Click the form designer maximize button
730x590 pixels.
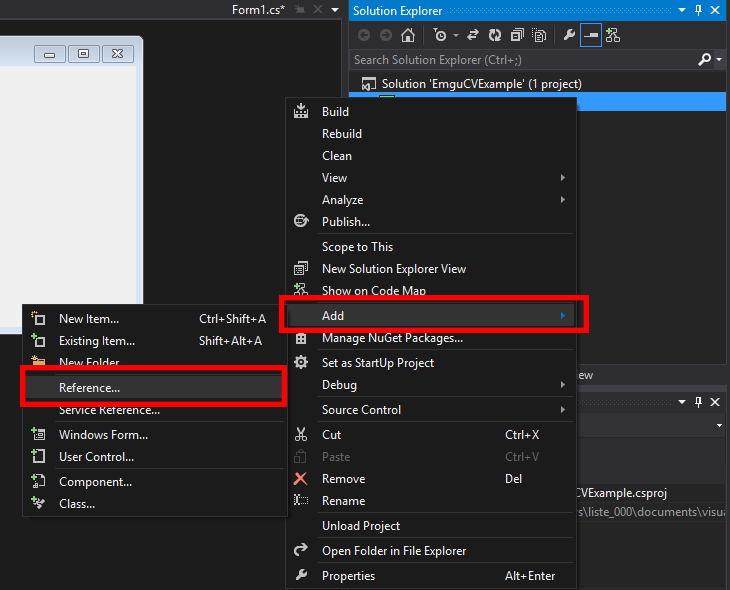pyautogui.click(x=84, y=54)
